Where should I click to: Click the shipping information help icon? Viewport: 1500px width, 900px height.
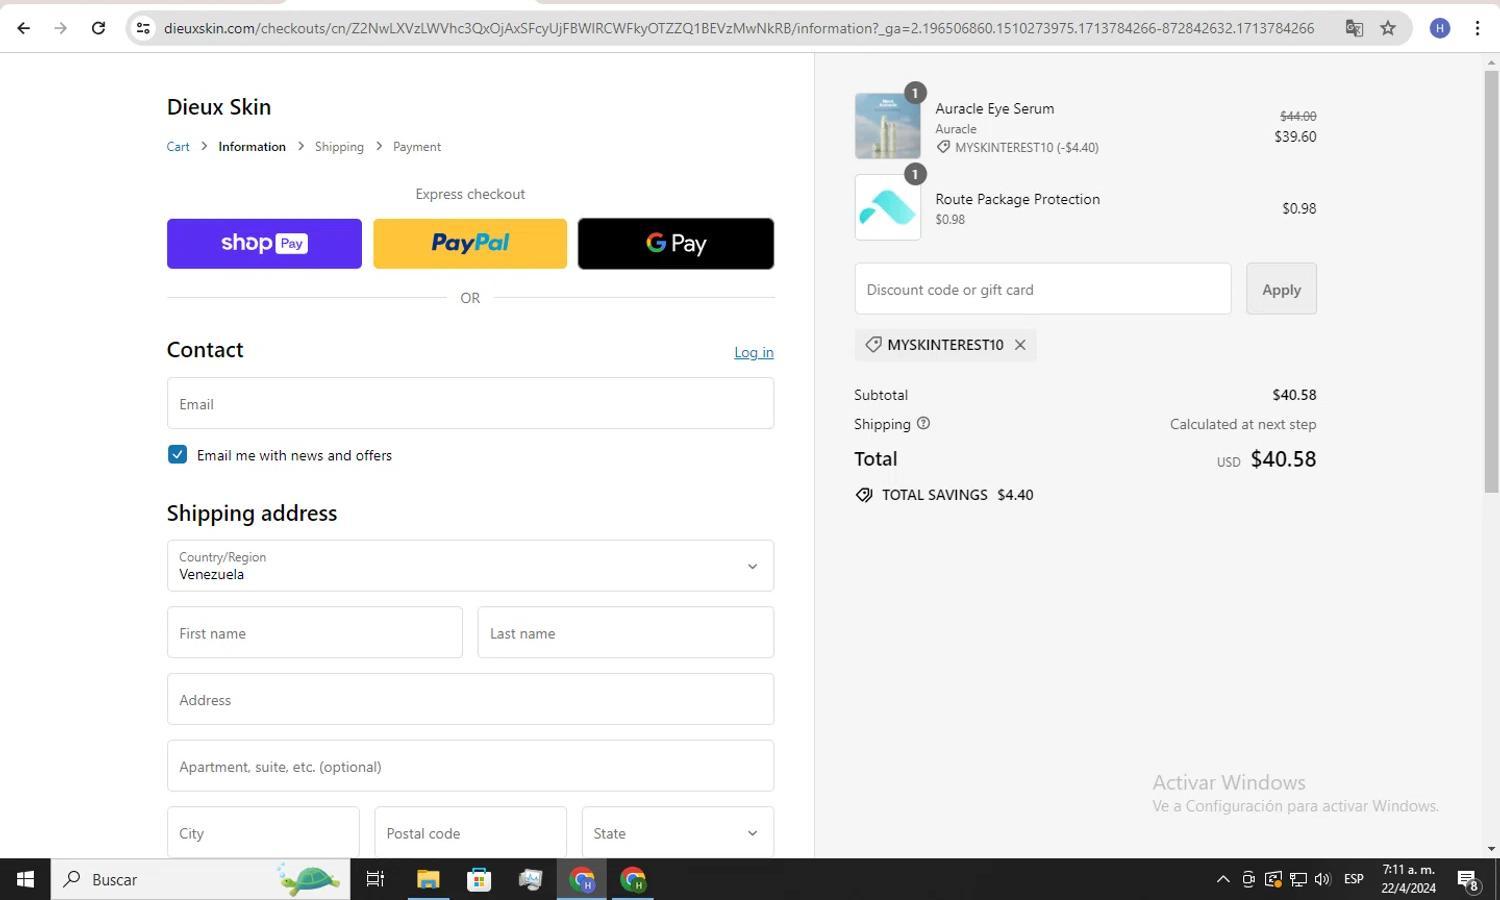tap(922, 423)
